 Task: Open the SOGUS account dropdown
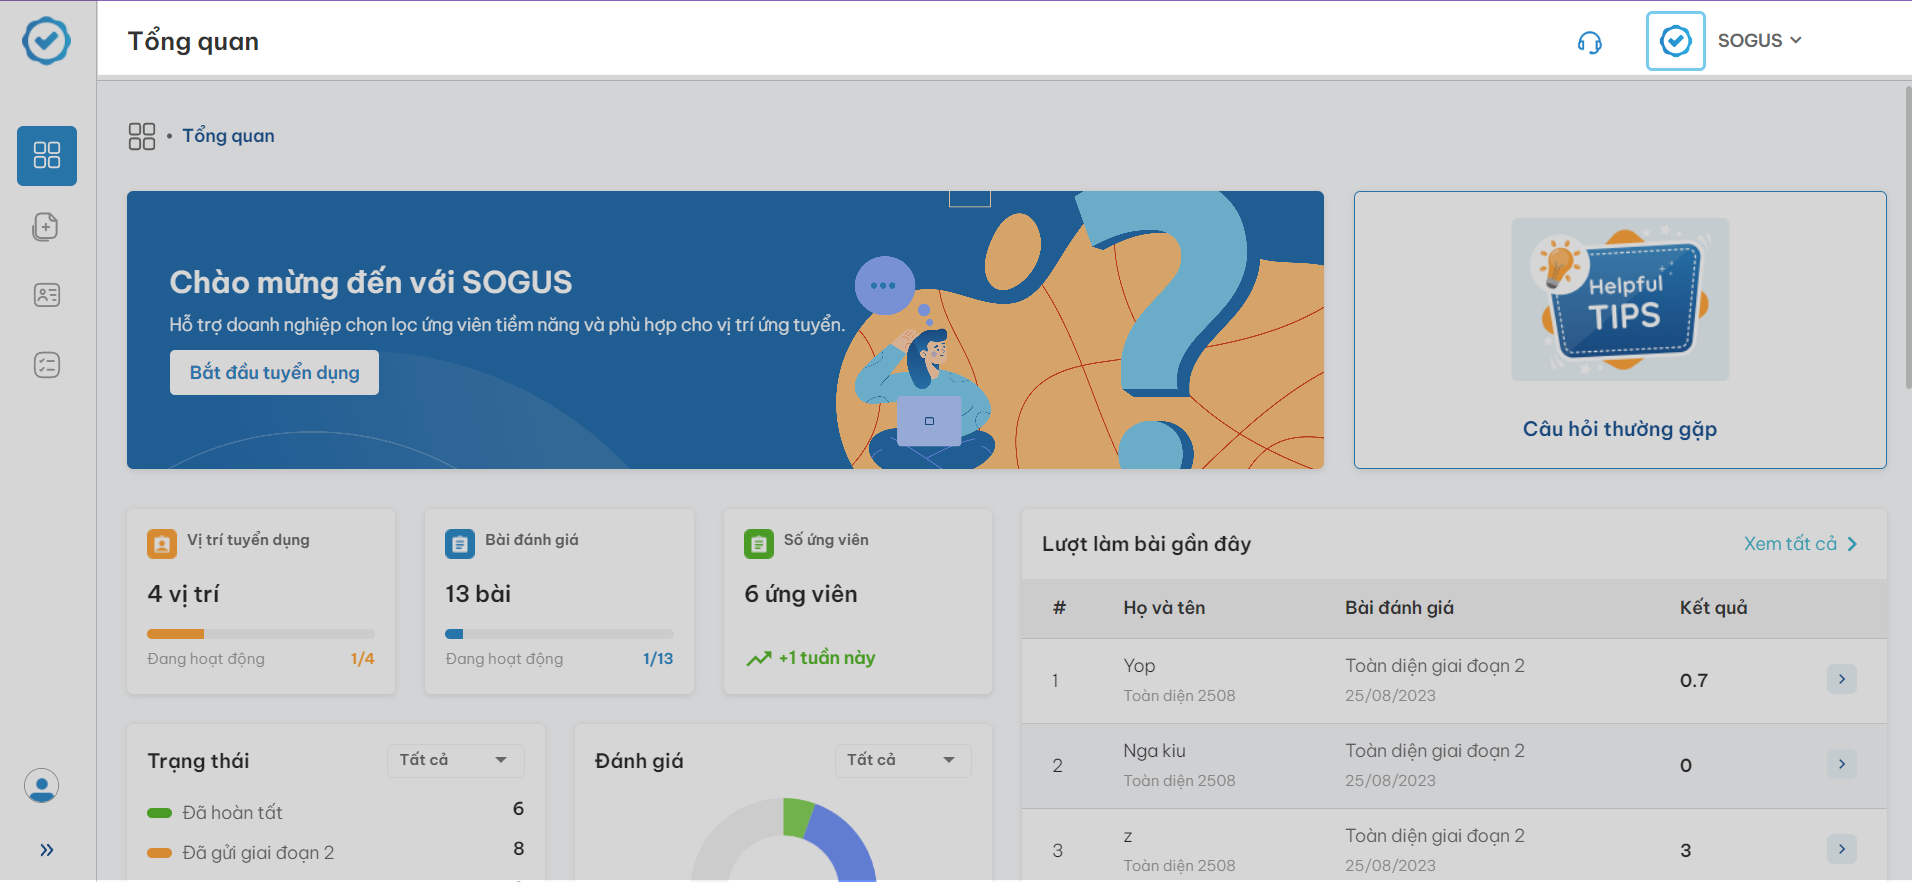click(1758, 41)
